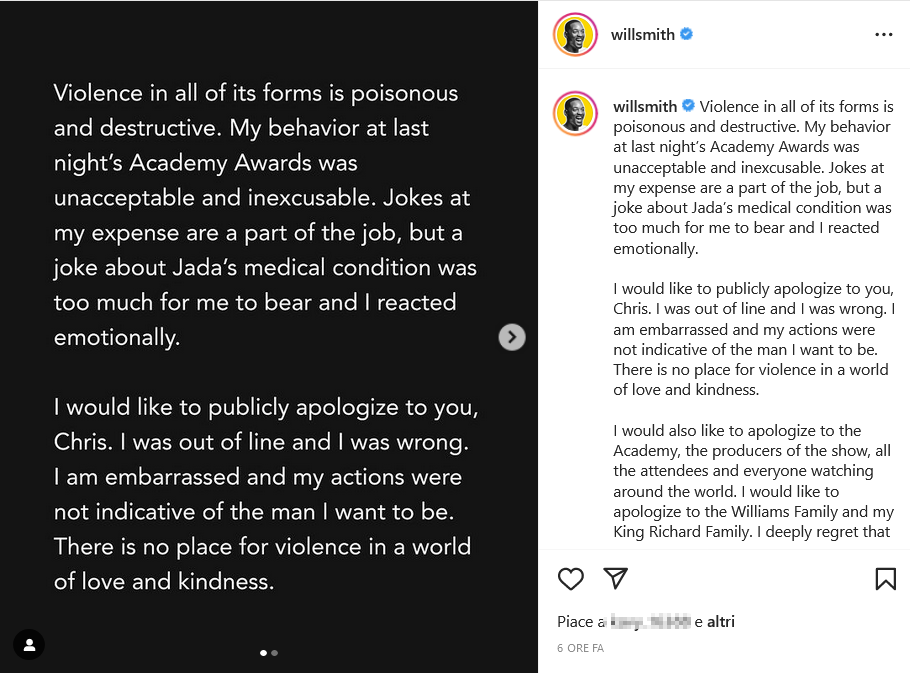Show tagged people on the image
The image size is (914, 676).
[29, 644]
